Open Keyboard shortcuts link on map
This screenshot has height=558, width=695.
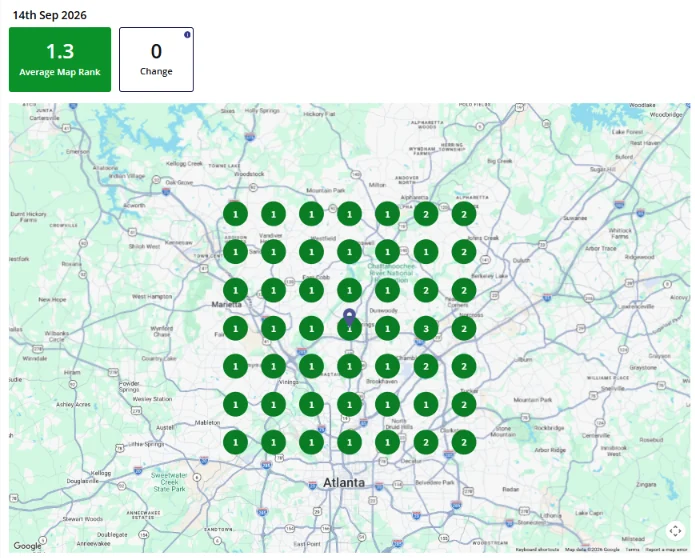coord(537,550)
